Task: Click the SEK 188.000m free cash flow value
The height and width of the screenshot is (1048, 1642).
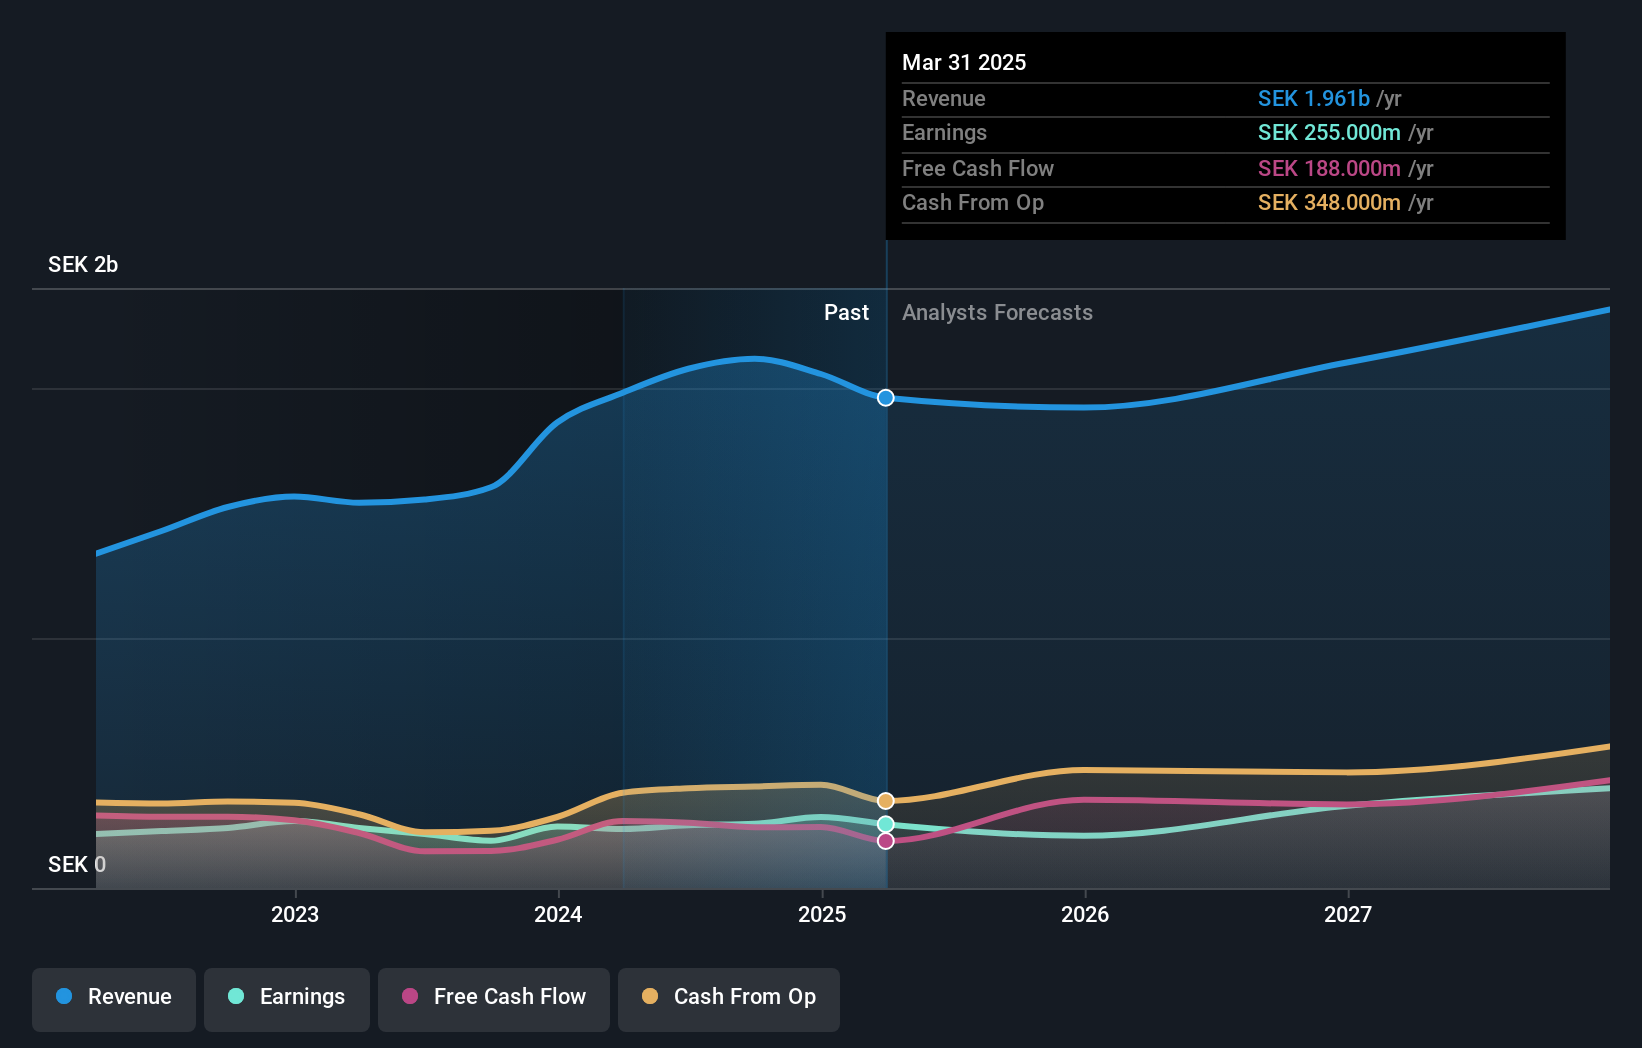Action: point(1329,169)
